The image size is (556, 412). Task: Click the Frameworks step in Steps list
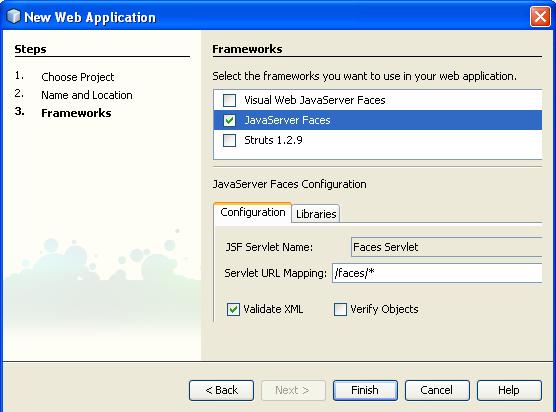[76, 113]
